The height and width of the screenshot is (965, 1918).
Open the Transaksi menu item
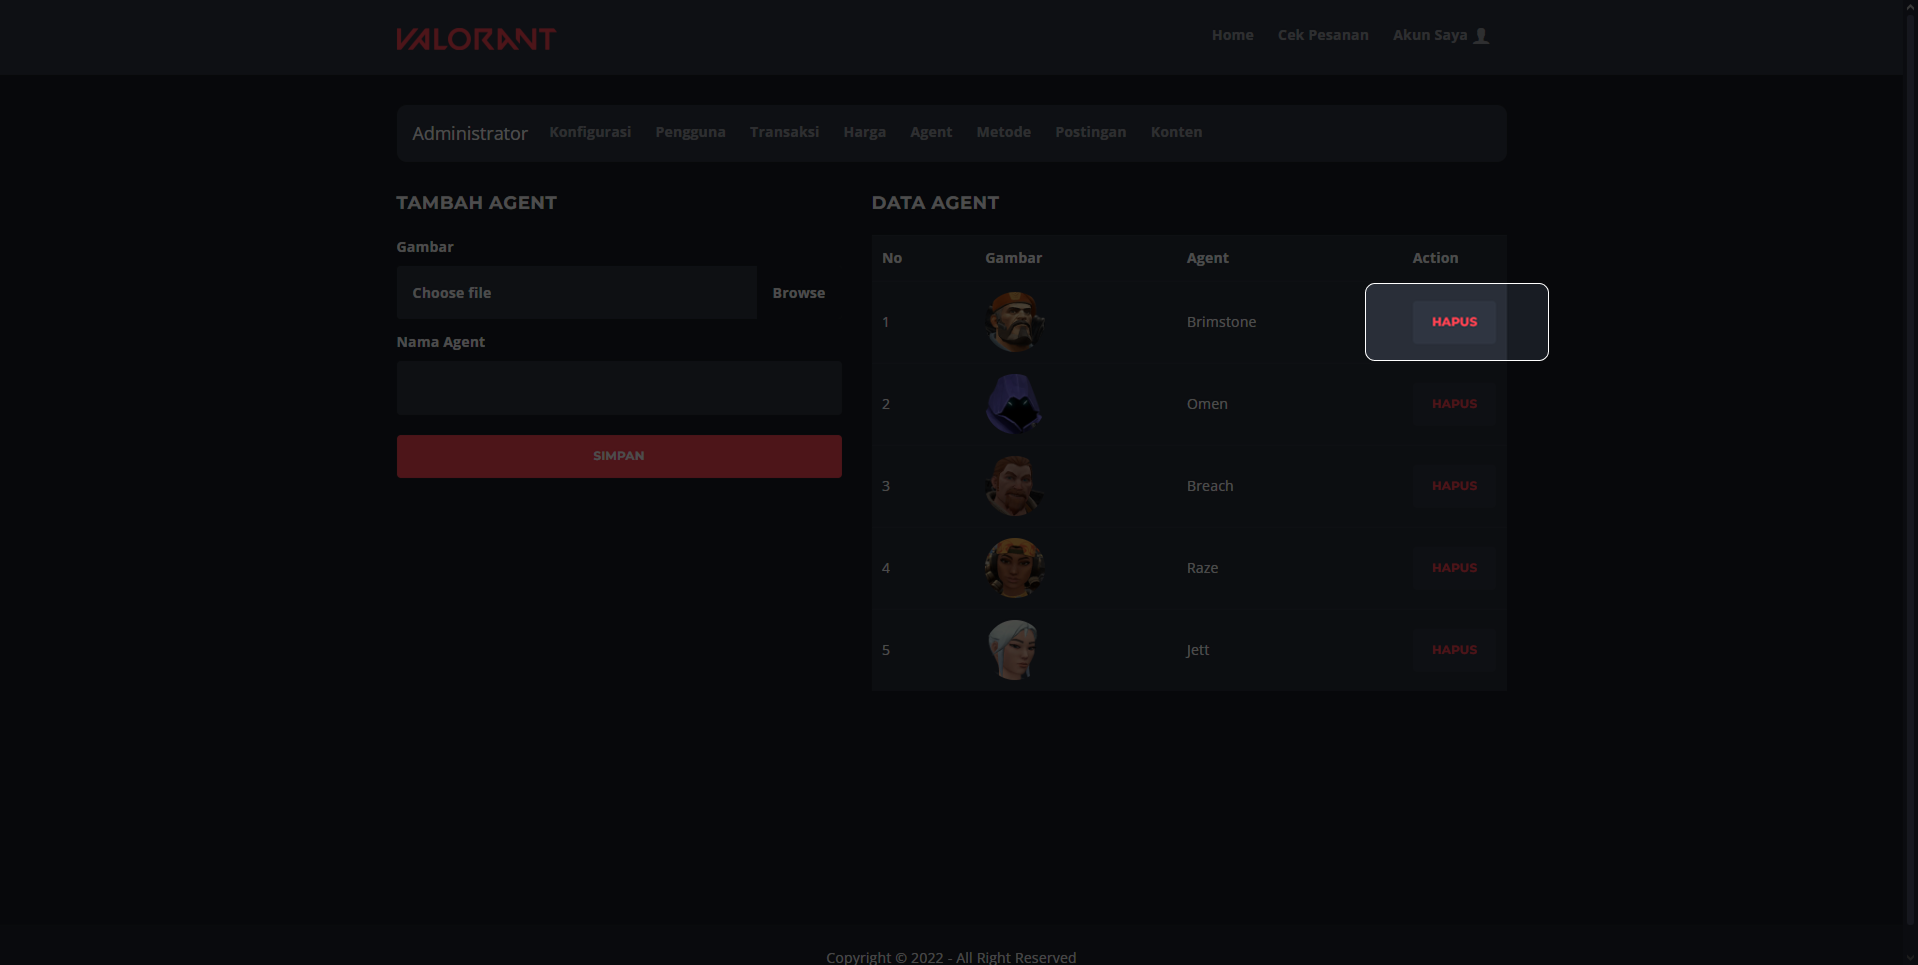(x=784, y=132)
